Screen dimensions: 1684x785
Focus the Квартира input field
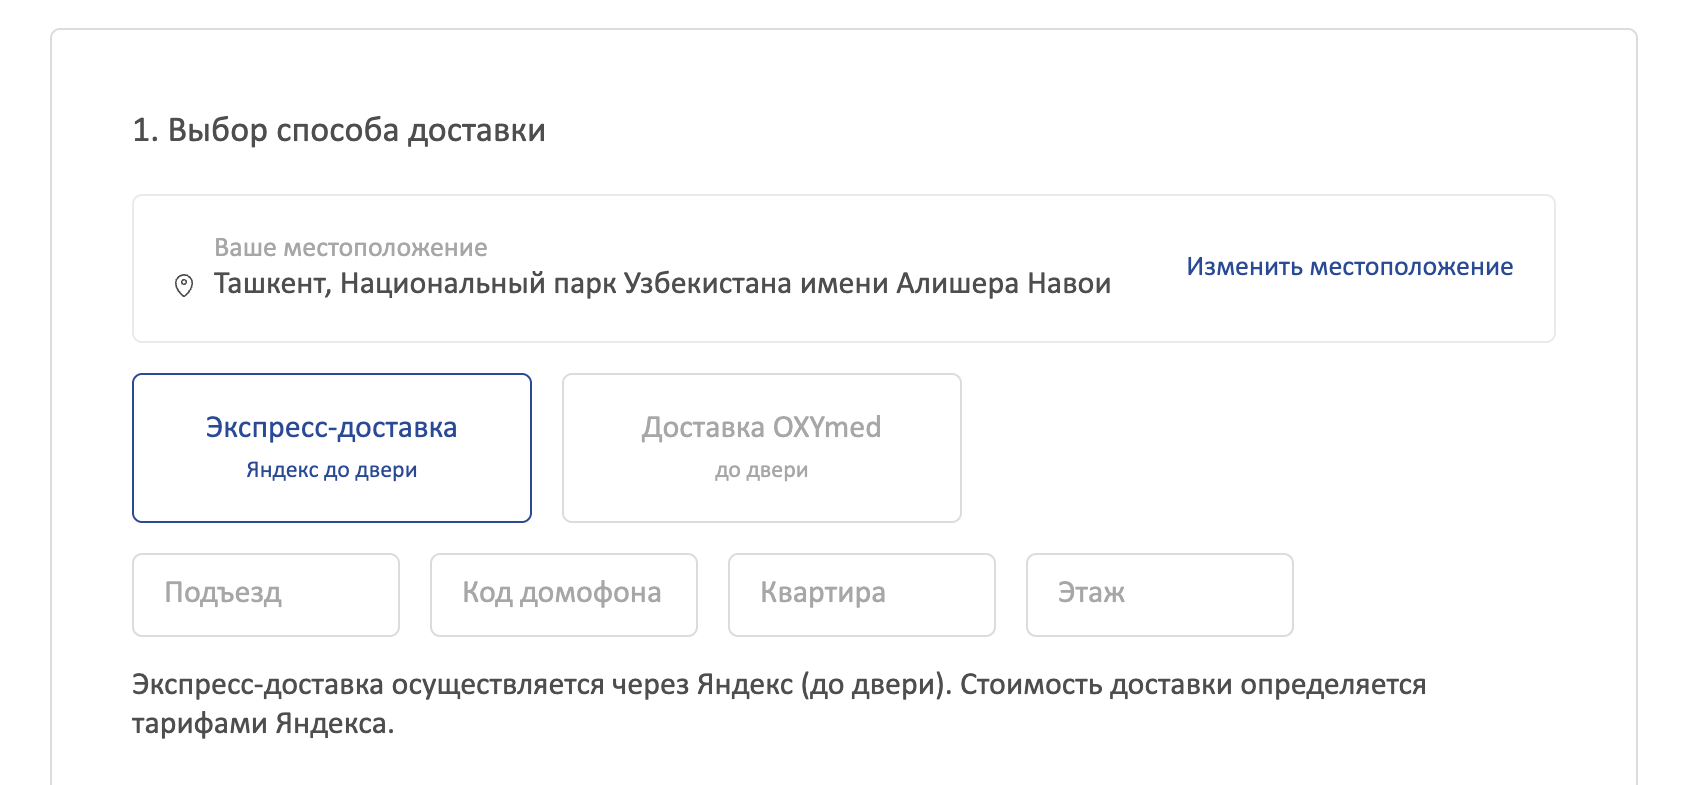(861, 594)
